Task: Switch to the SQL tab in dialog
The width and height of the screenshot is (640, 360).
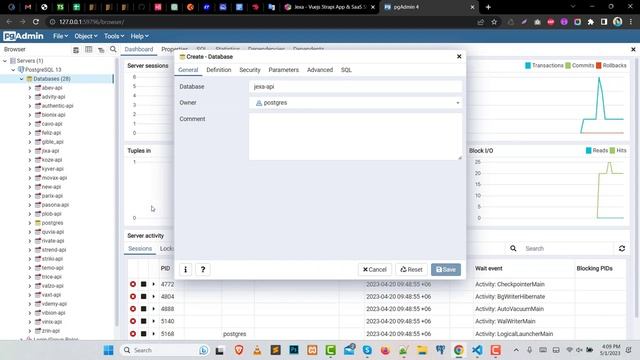Action: click(x=346, y=70)
